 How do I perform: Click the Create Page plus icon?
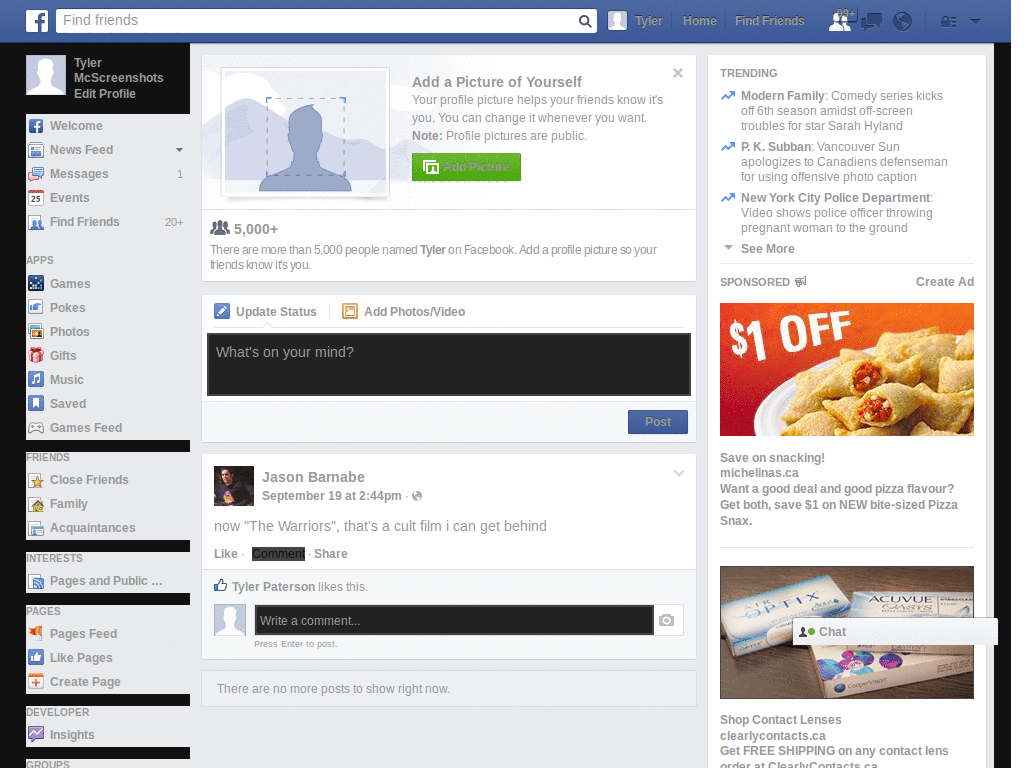tap(36, 682)
